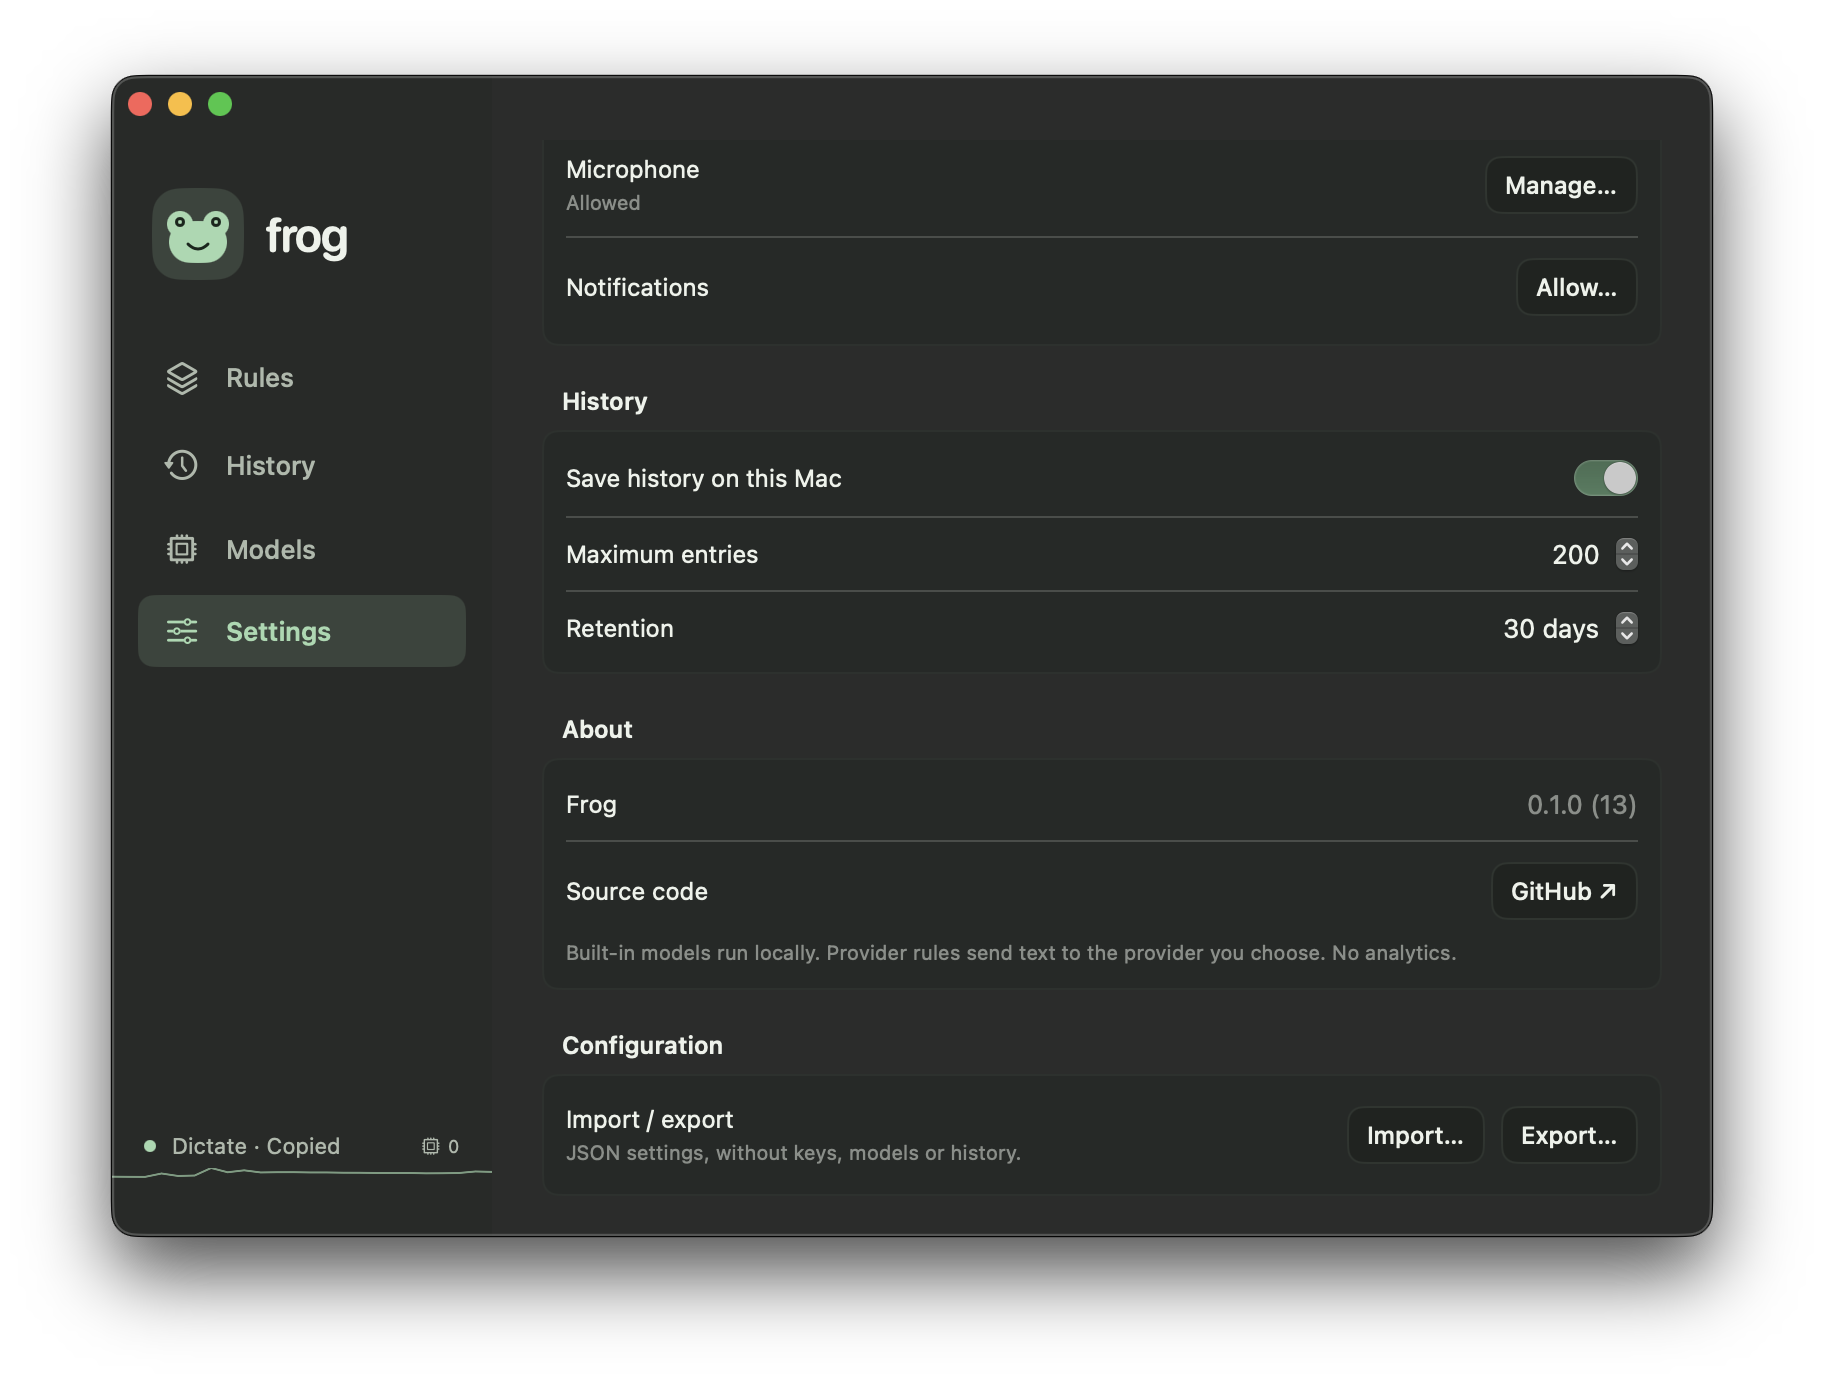Click the Microphone row label
This screenshot has height=1384, width=1824.
point(633,170)
